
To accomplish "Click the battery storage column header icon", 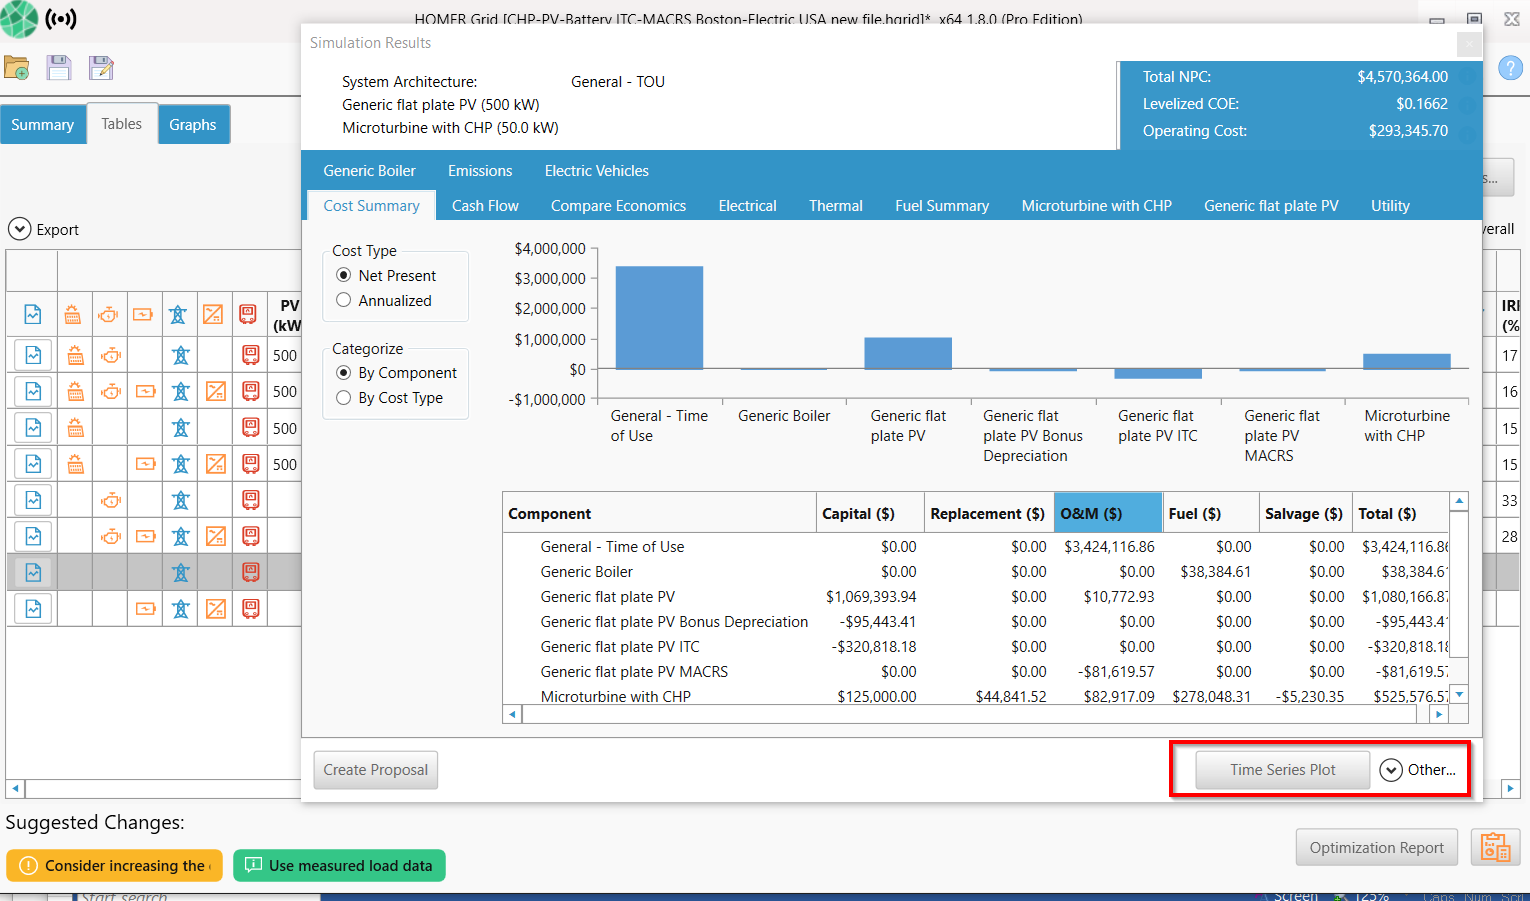I will click(x=143, y=315).
